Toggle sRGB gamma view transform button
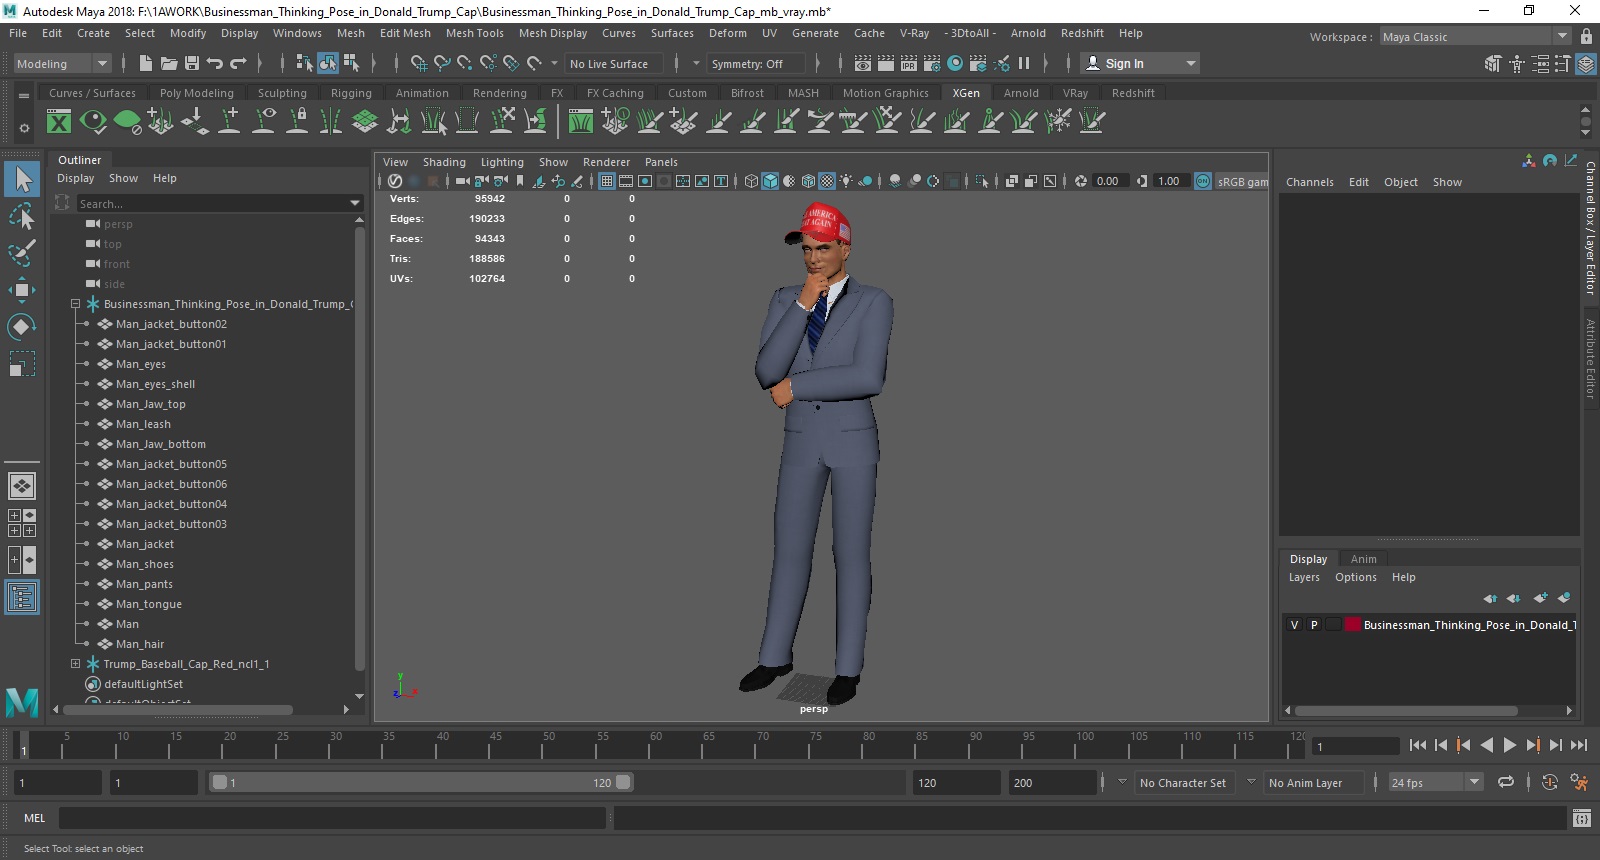Screen dimensions: 1600x860 click(1203, 181)
